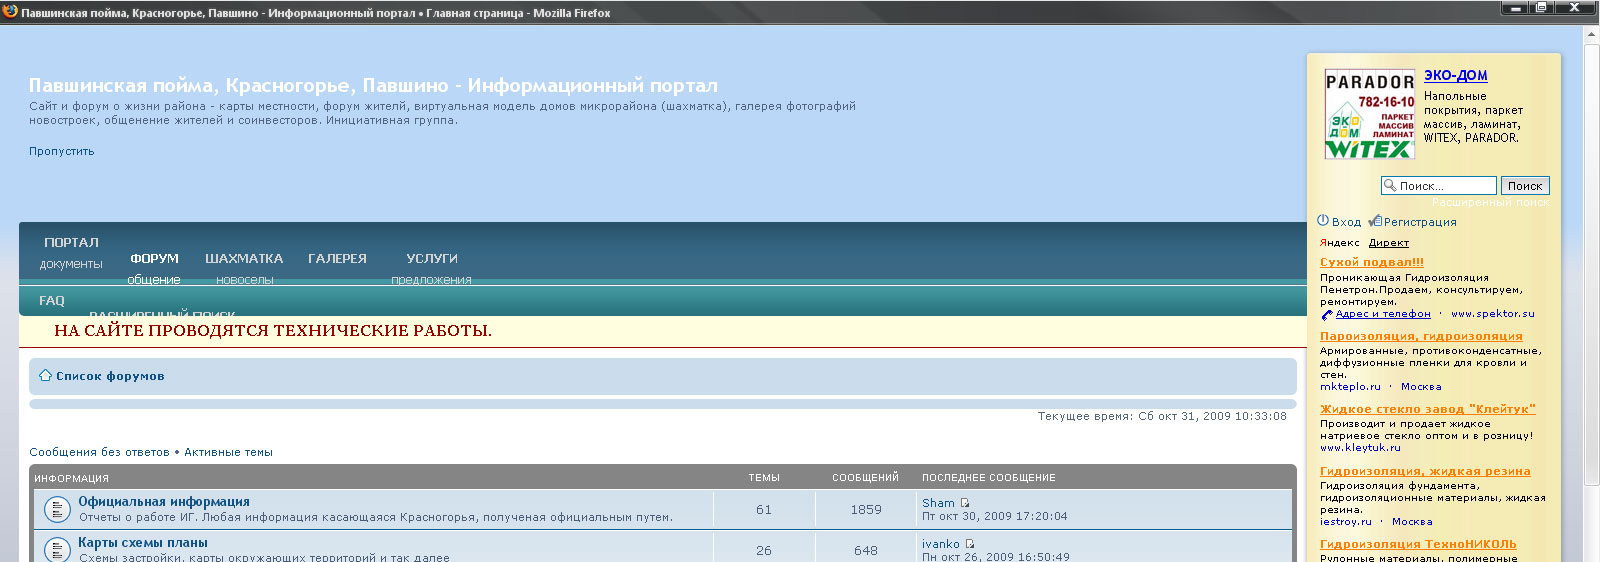The width and height of the screenshot is (1600, 562).
Task: Open the Гидроизоляция, жидкая резина ad
Action: (1425, 471)
